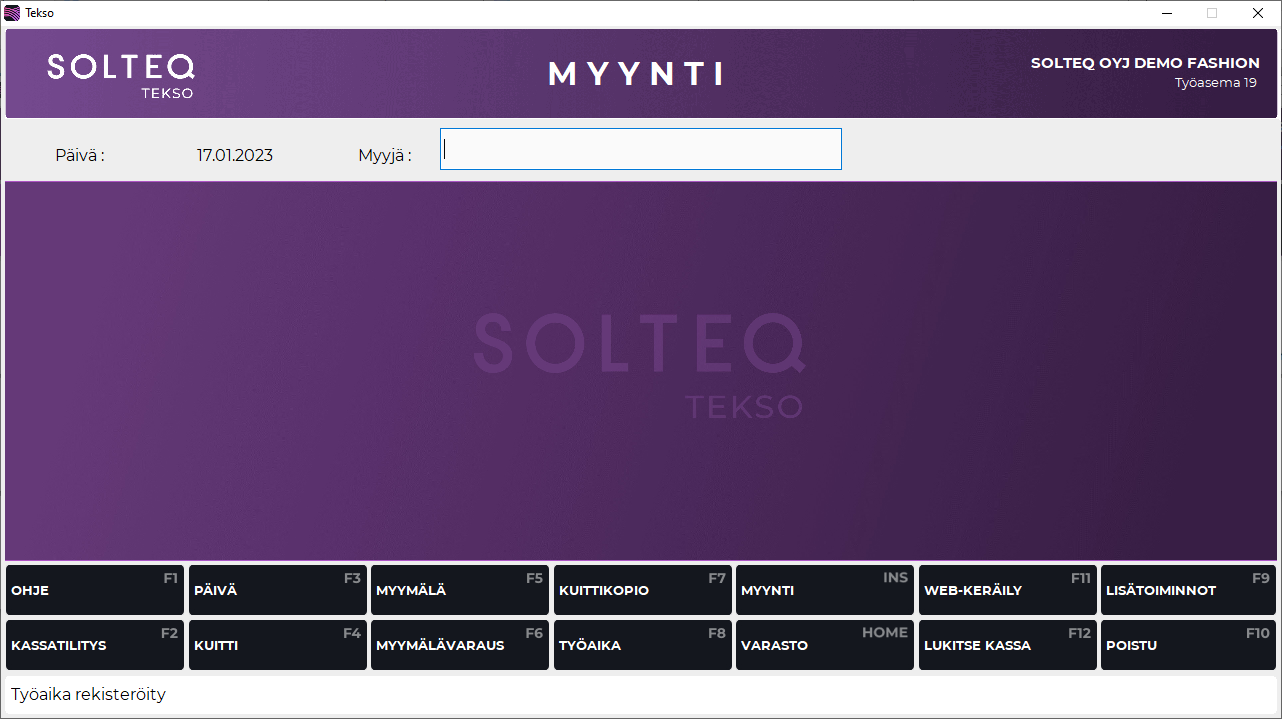Open LISÄTOIMINNOT (F9) additional functions
This screenshot has height=719, width=1282.
1189,590
